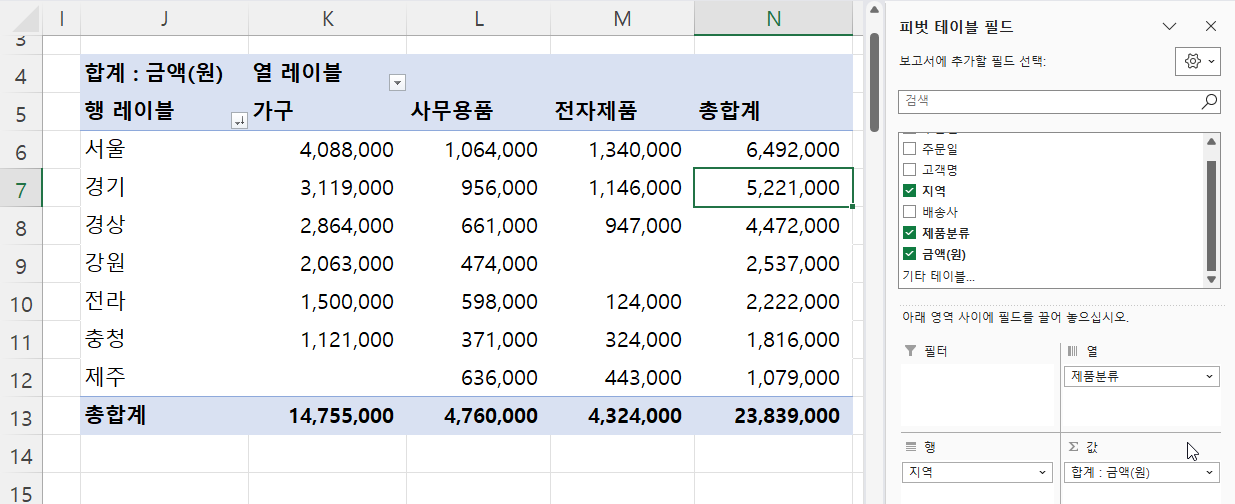
Task: Check the 주문일 field checkbox
Action: coord(909,148)
